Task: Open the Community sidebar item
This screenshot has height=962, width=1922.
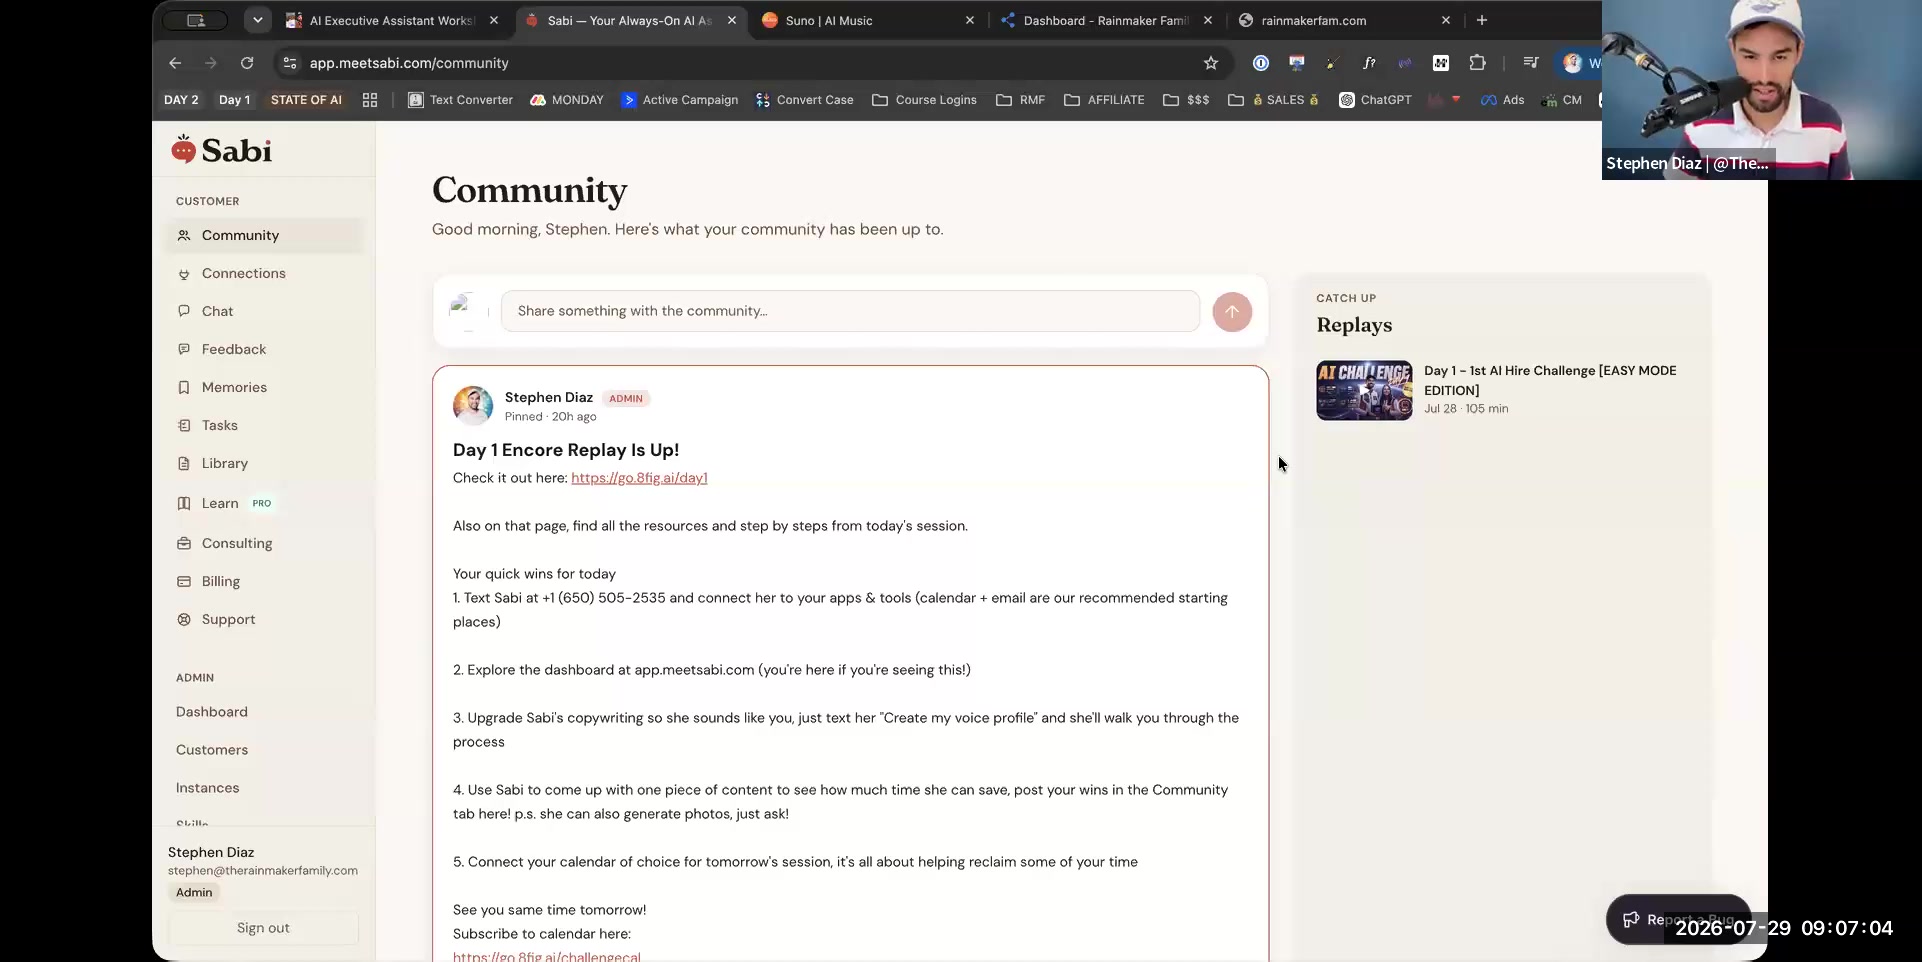Action: pyautogui.click(x=265, y=235)
